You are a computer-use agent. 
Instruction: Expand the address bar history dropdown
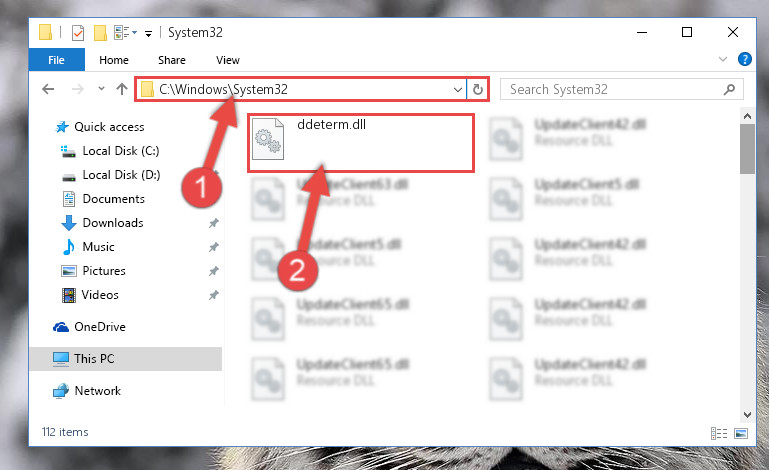pyautogui.click(x=458, y=90)
